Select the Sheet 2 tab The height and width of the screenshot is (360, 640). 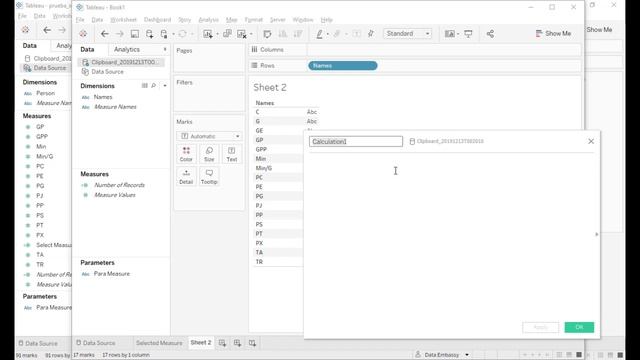coord(201,343)
